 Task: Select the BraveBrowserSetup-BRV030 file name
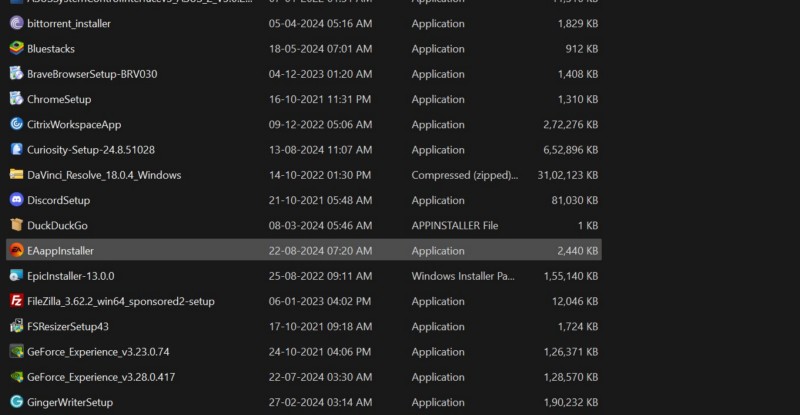pos(92,74)
